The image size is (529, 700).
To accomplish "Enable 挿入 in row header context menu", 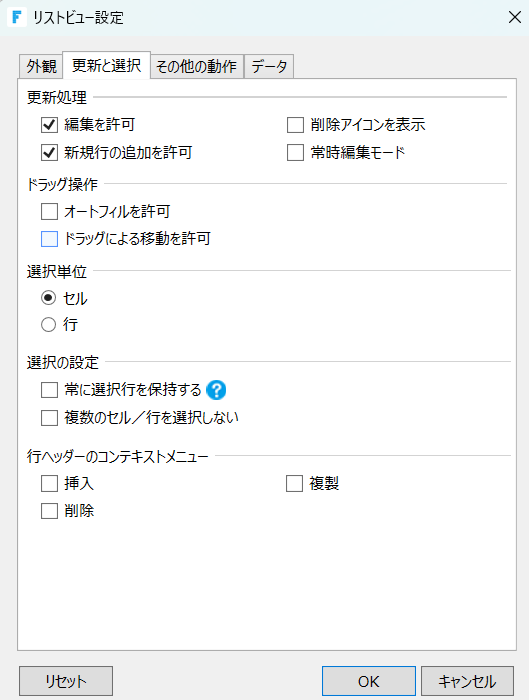I will pos(50,483).
